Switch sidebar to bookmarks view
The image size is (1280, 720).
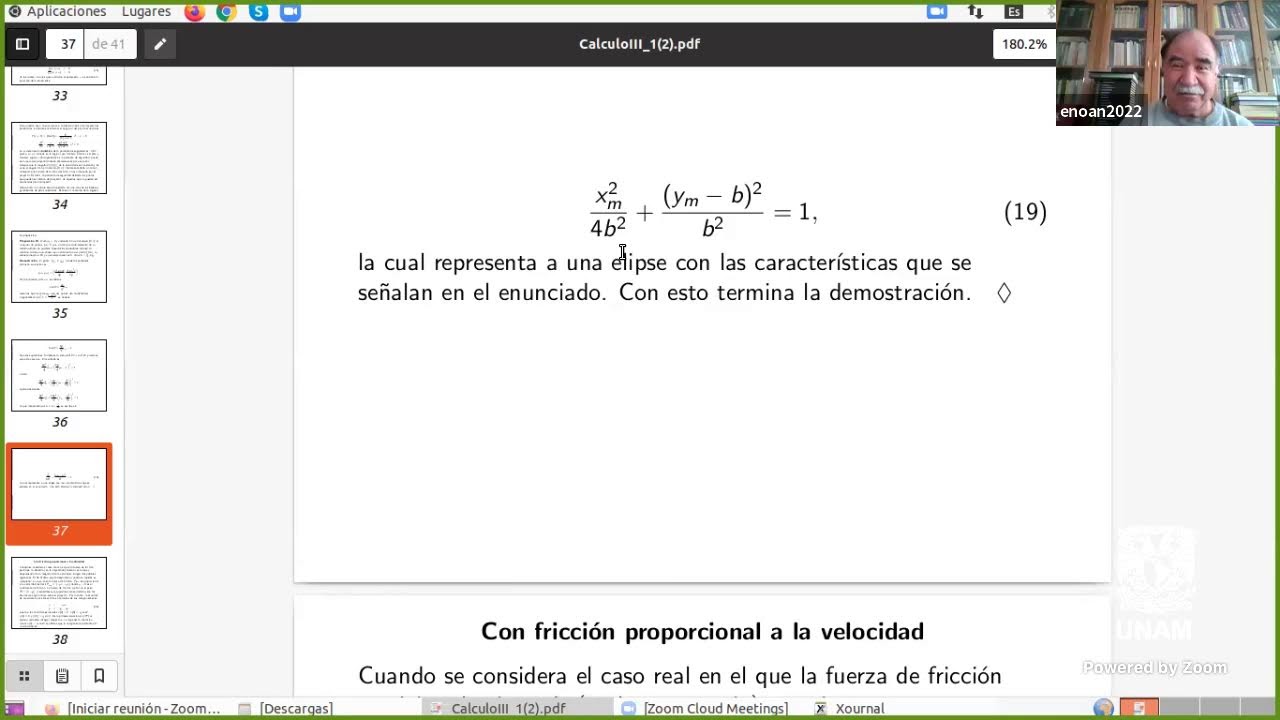pos(99,676)
